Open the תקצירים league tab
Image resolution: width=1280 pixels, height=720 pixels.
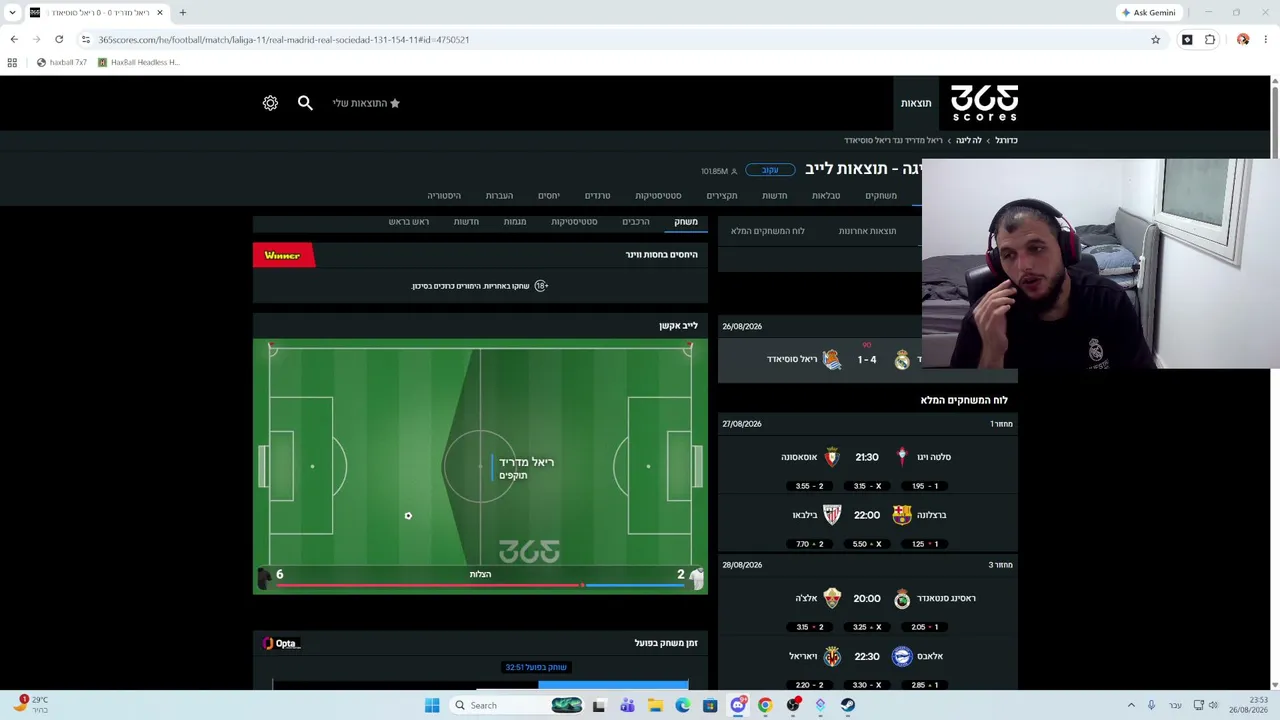point(722,195)
